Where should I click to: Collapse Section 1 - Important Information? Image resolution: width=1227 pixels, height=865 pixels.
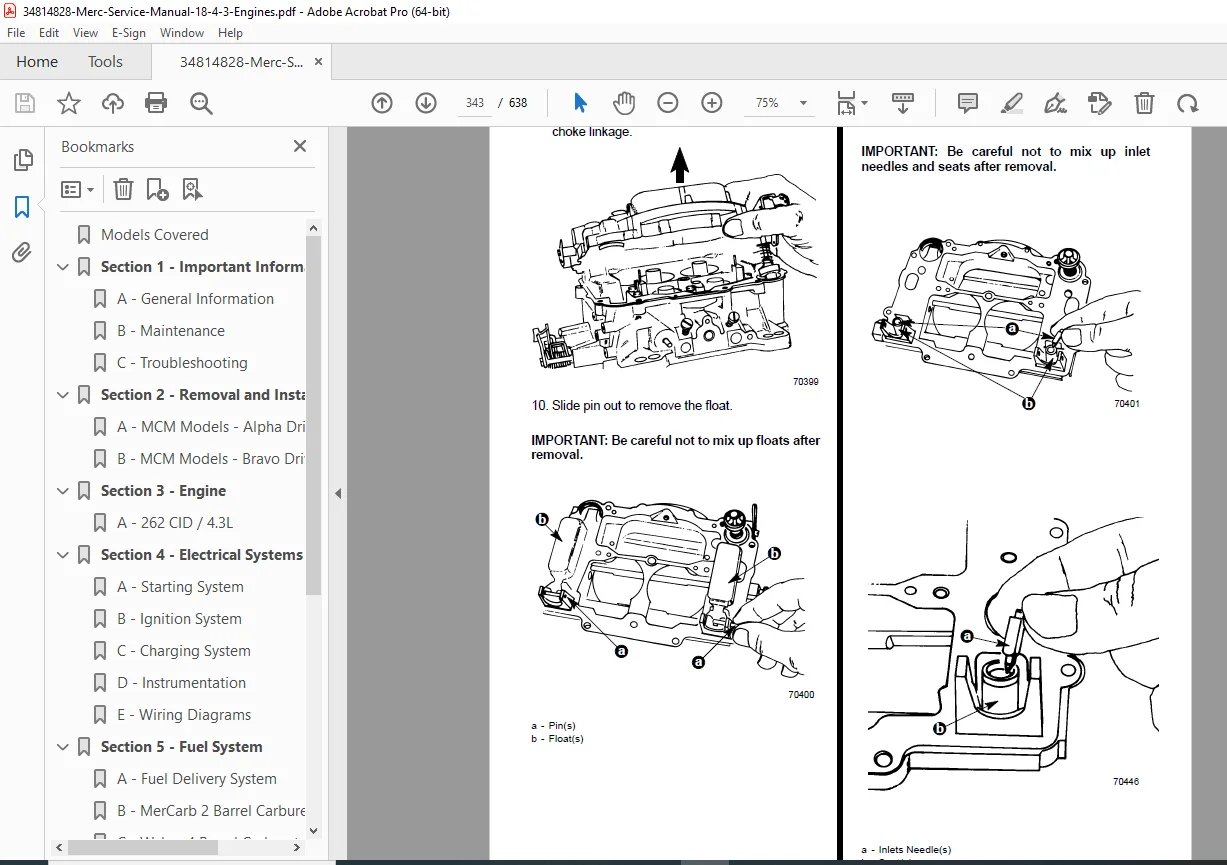(63, 267)
